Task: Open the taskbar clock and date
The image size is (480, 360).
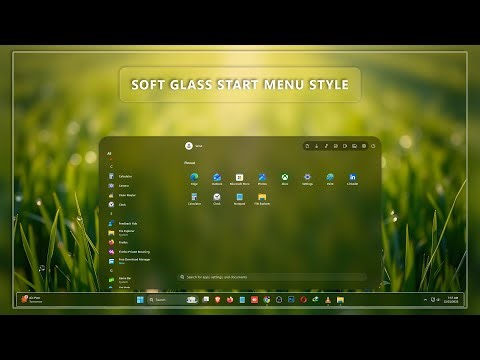Action: [451, 300]
